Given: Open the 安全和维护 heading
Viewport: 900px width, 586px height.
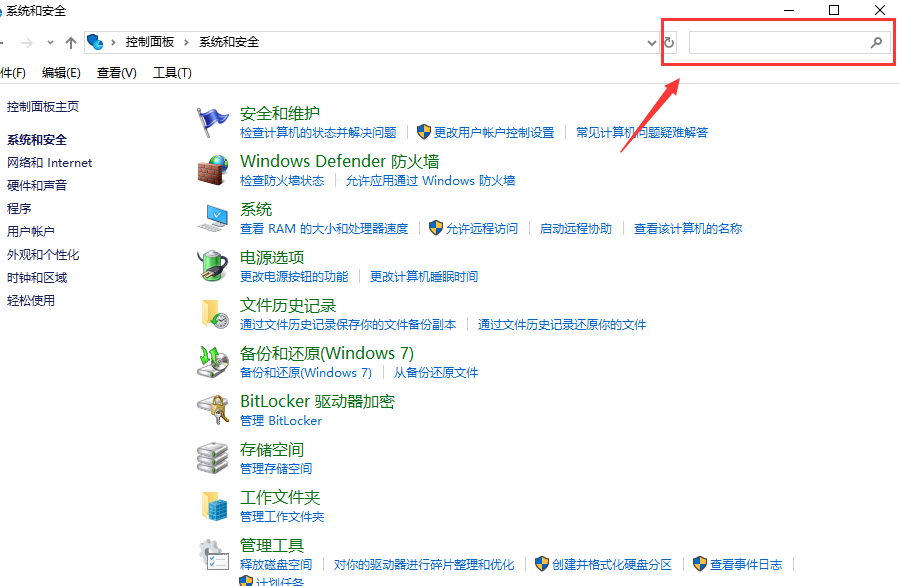Looking at the screenshot, I should (x=280, y=113).
